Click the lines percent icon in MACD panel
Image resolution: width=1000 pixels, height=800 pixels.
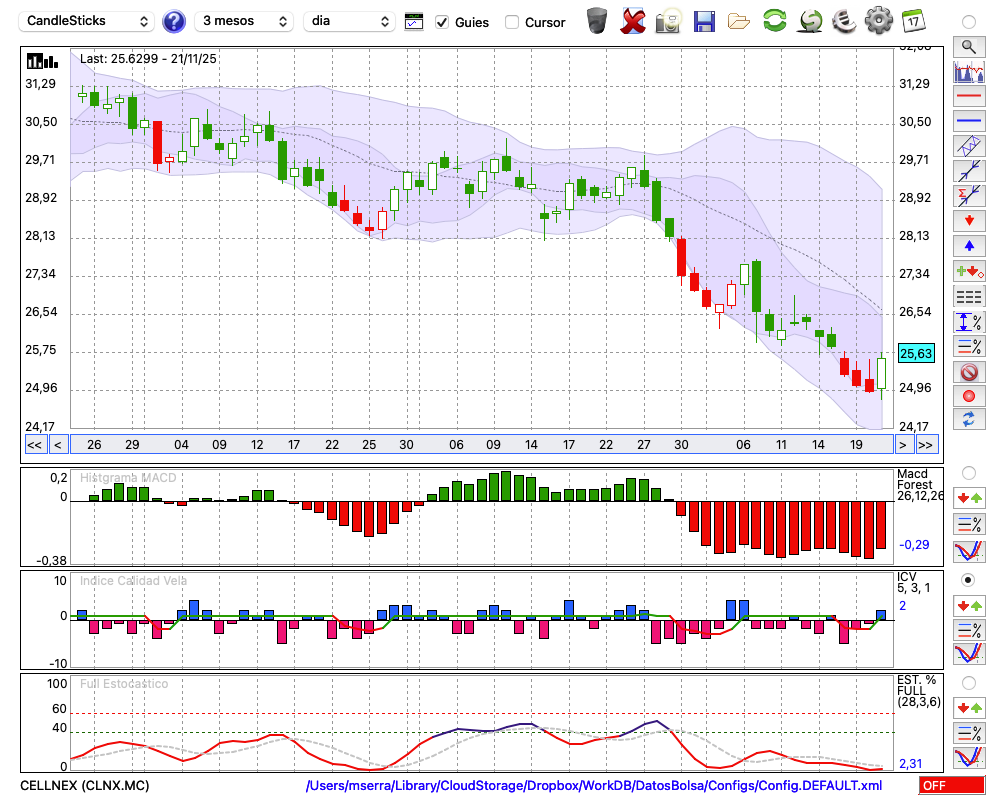tap(969, 524)
